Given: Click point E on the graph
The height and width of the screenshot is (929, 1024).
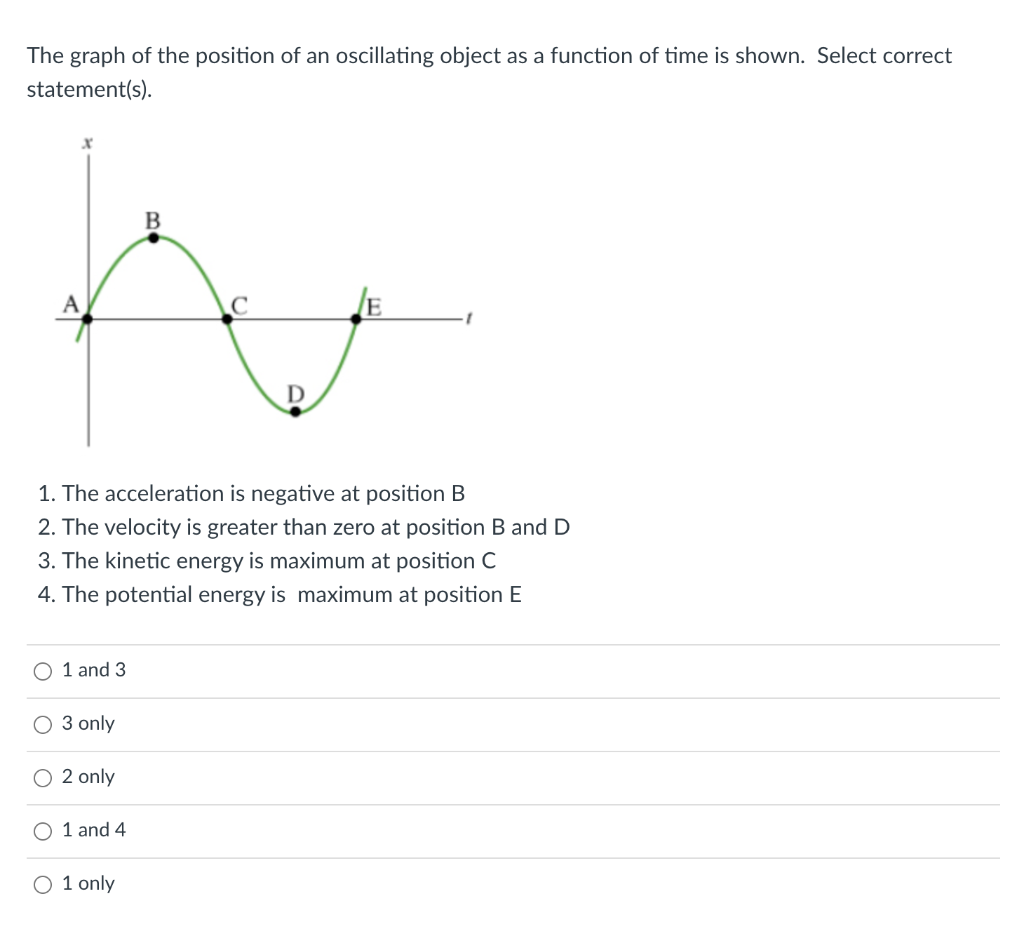Looking at the screenshot, I should [x=356, y=320].
